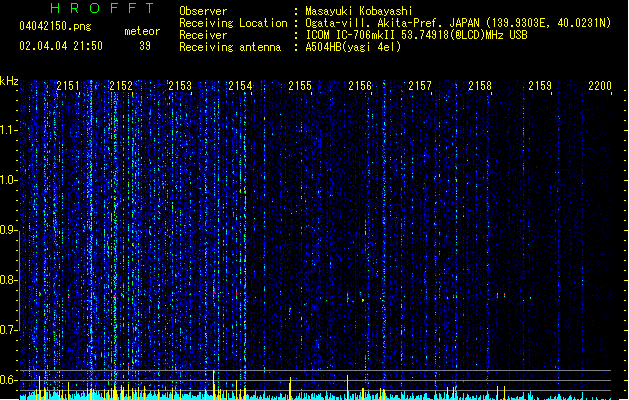The image size is (629, 400).
Task: Click the Receiving antenna label
Action: [x=230, y=47]
